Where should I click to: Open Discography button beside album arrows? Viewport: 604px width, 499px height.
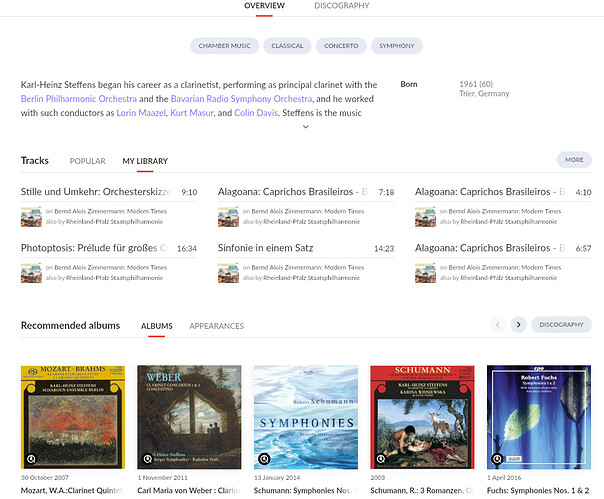click(x=561, y=324)
